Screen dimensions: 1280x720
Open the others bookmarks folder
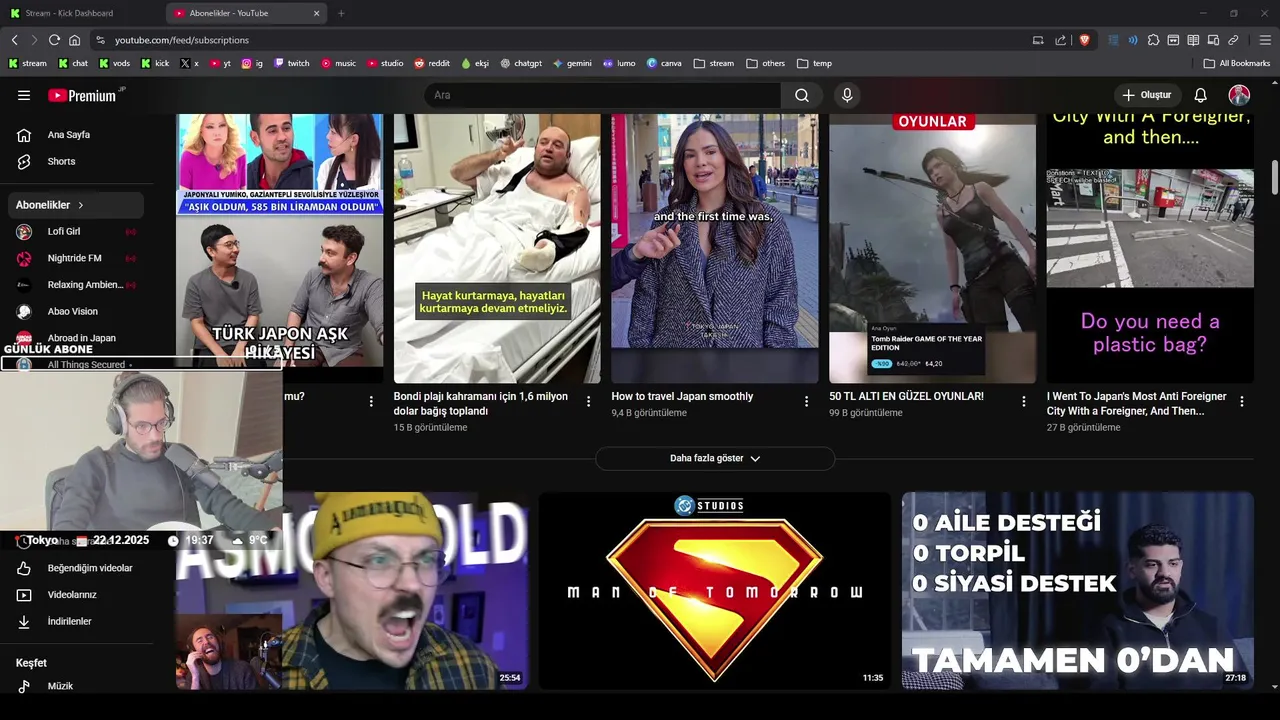pyautogui.click(x=766, y=63)
